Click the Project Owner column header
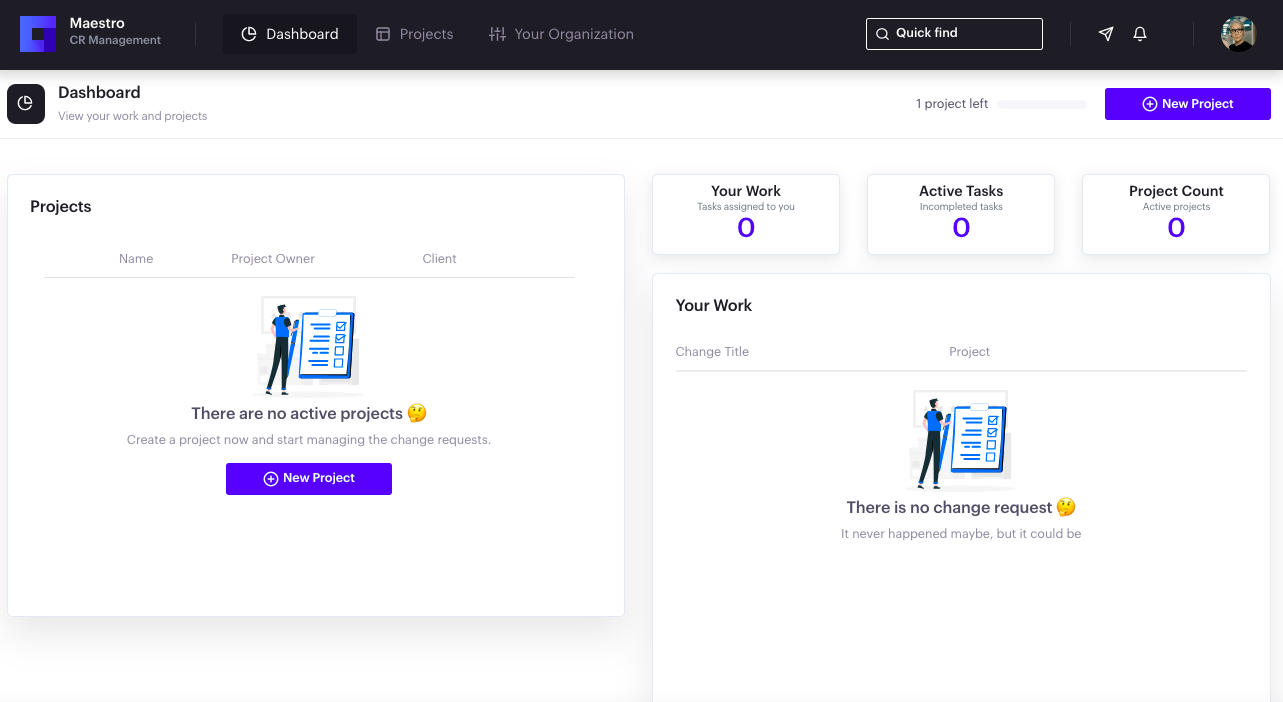1283x702 pixels. 272,258
